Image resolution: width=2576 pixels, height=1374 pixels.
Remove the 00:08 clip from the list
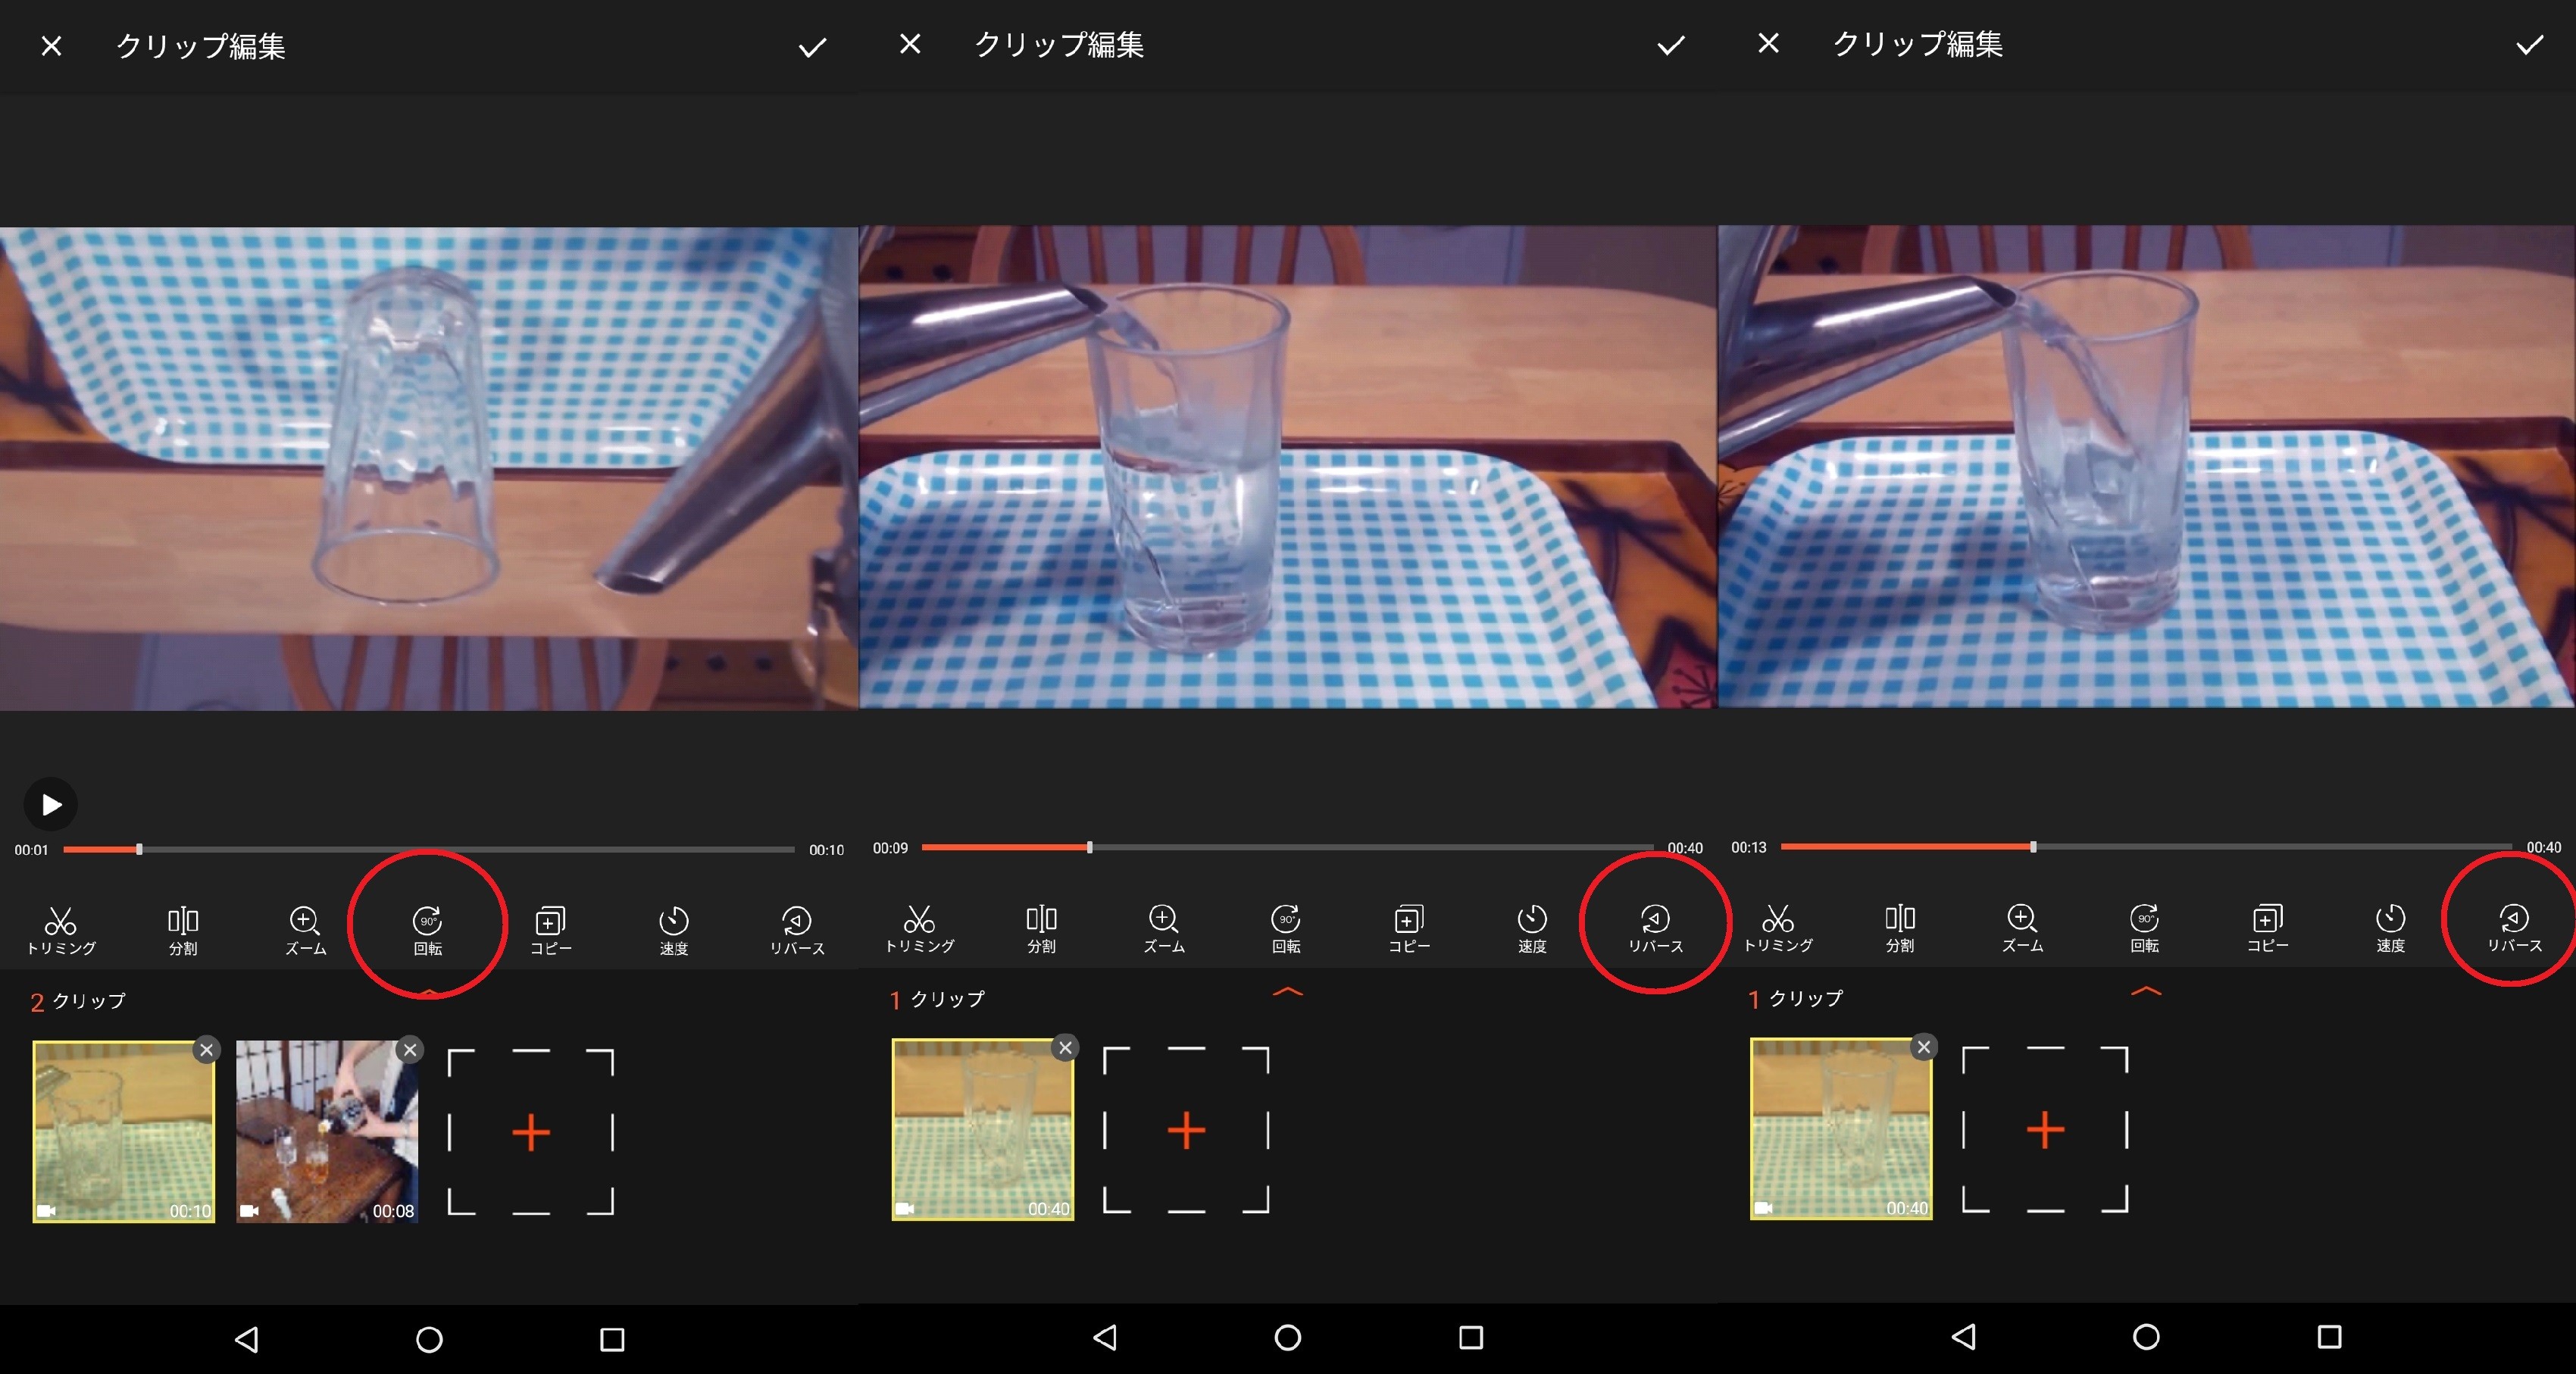coord(409,1049)
